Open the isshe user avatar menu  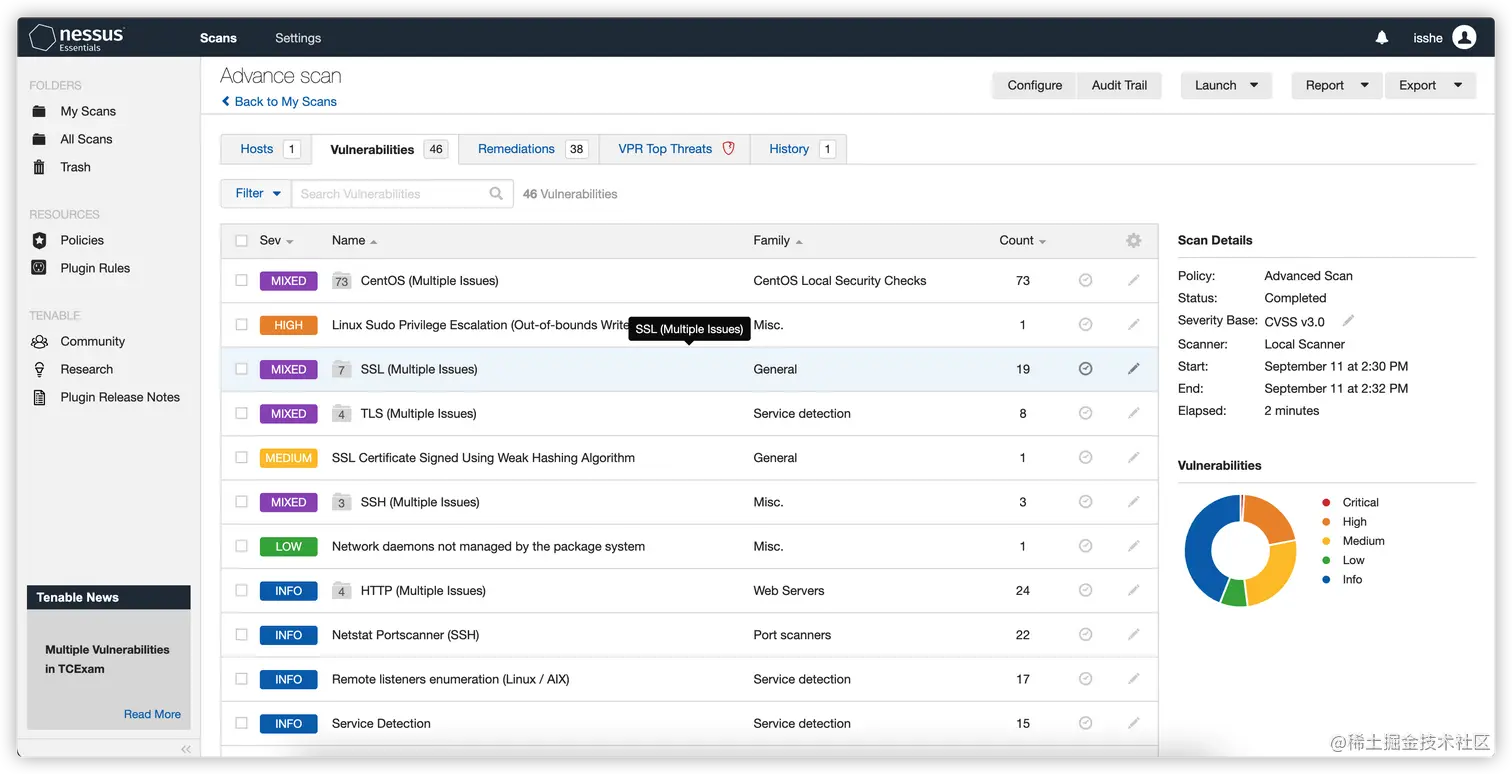pos(1464,38)
